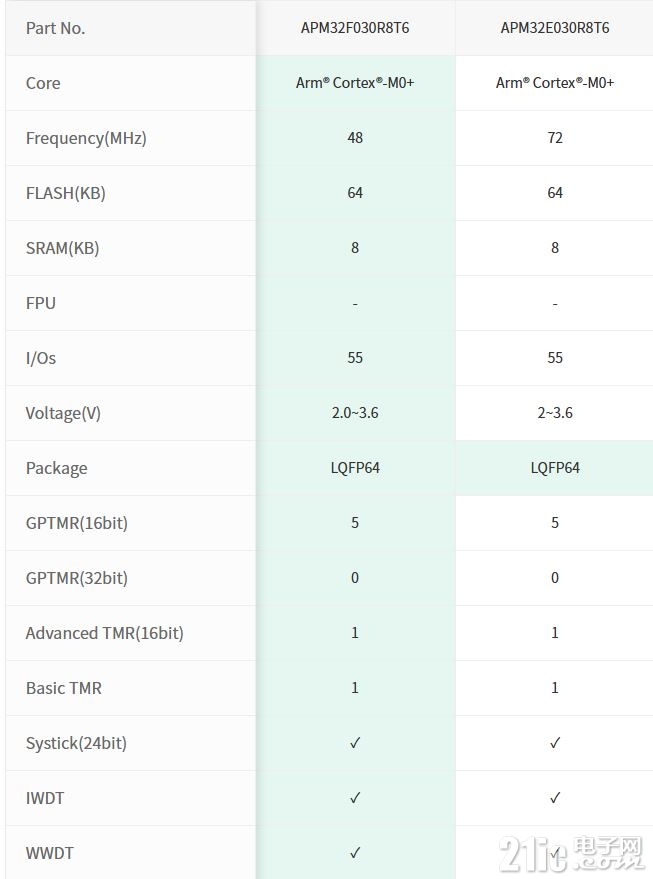Click the GPTMR(32bit) row label

point(77,578)
